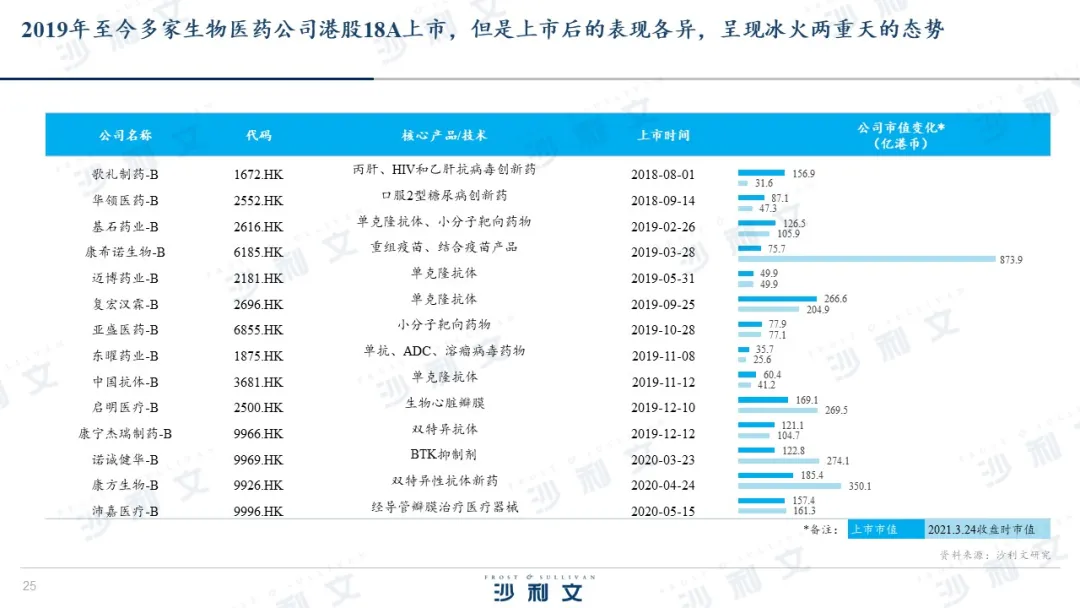Screen dimensions: 1080x608
Task: Click the Frost & Sullivan 沙利文 logo
Action: 537,589
